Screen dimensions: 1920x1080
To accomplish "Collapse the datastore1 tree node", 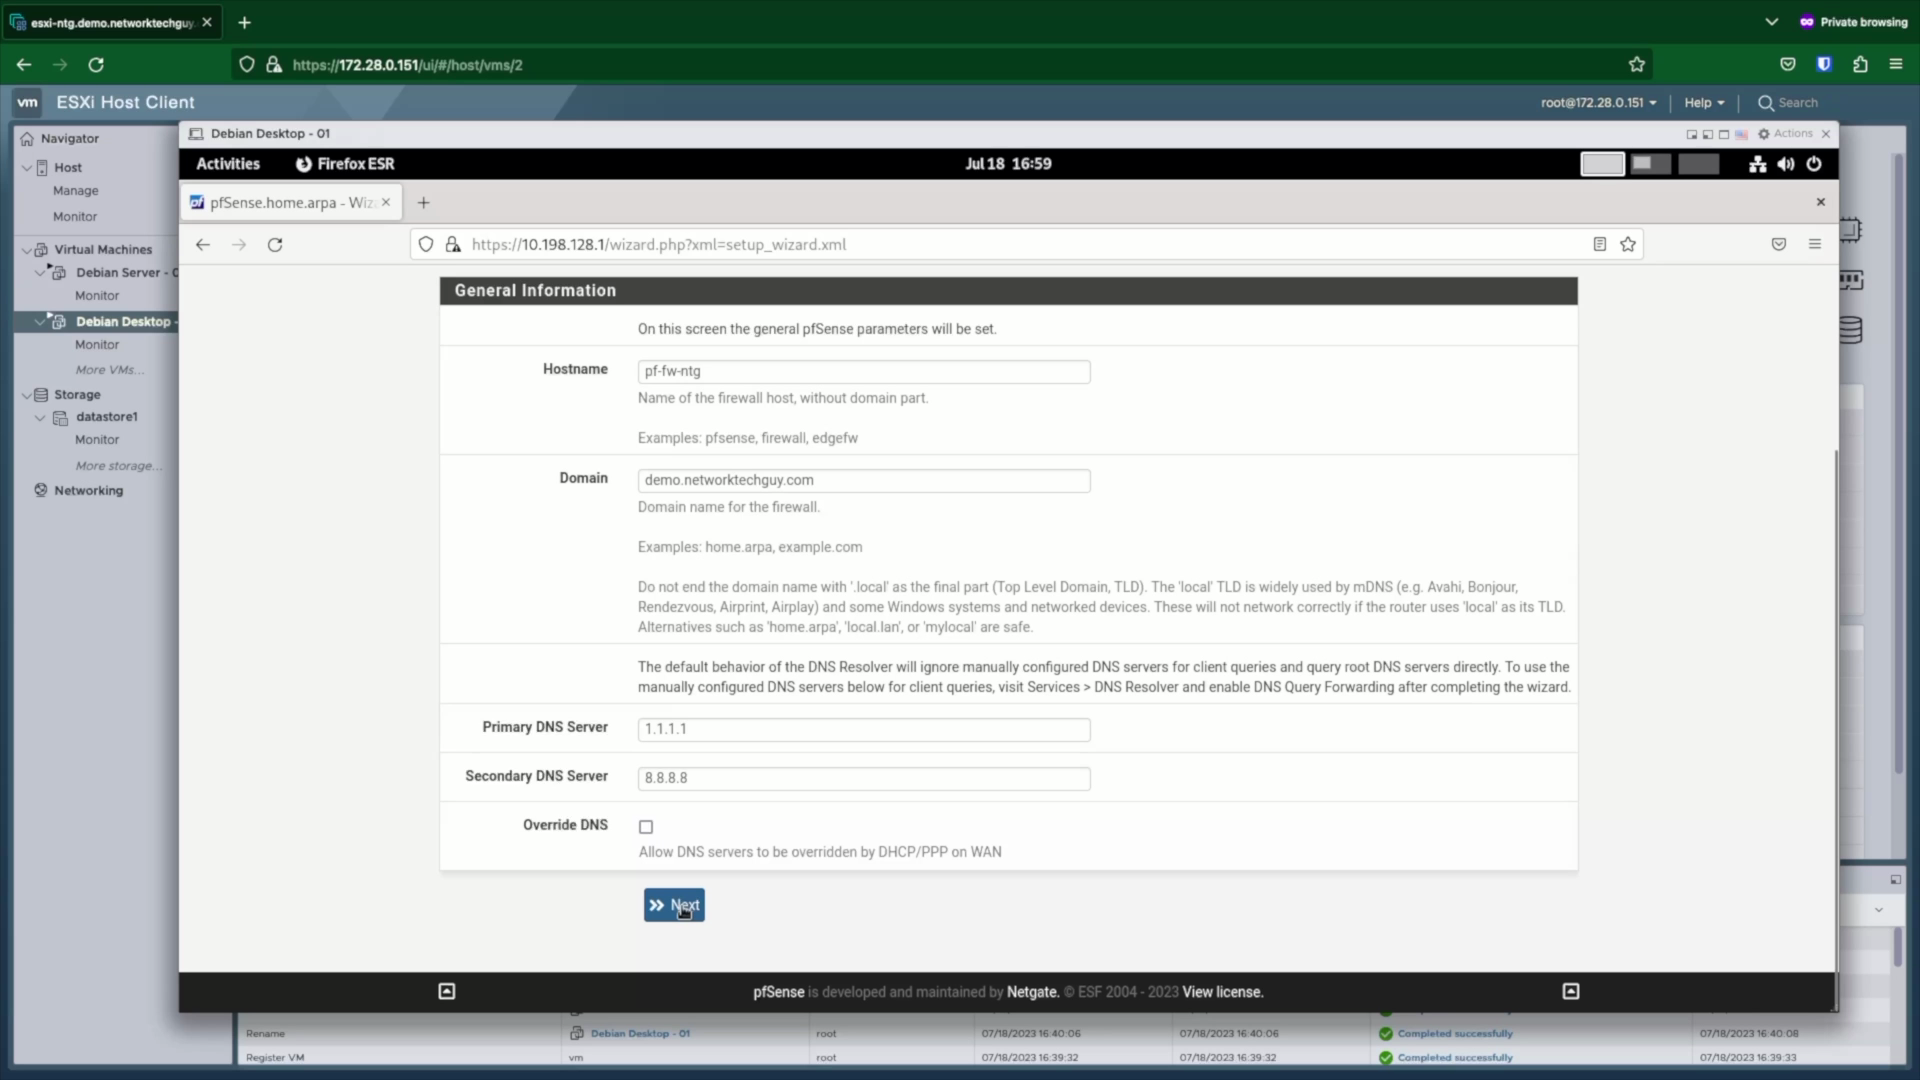I will pos(40,417).
